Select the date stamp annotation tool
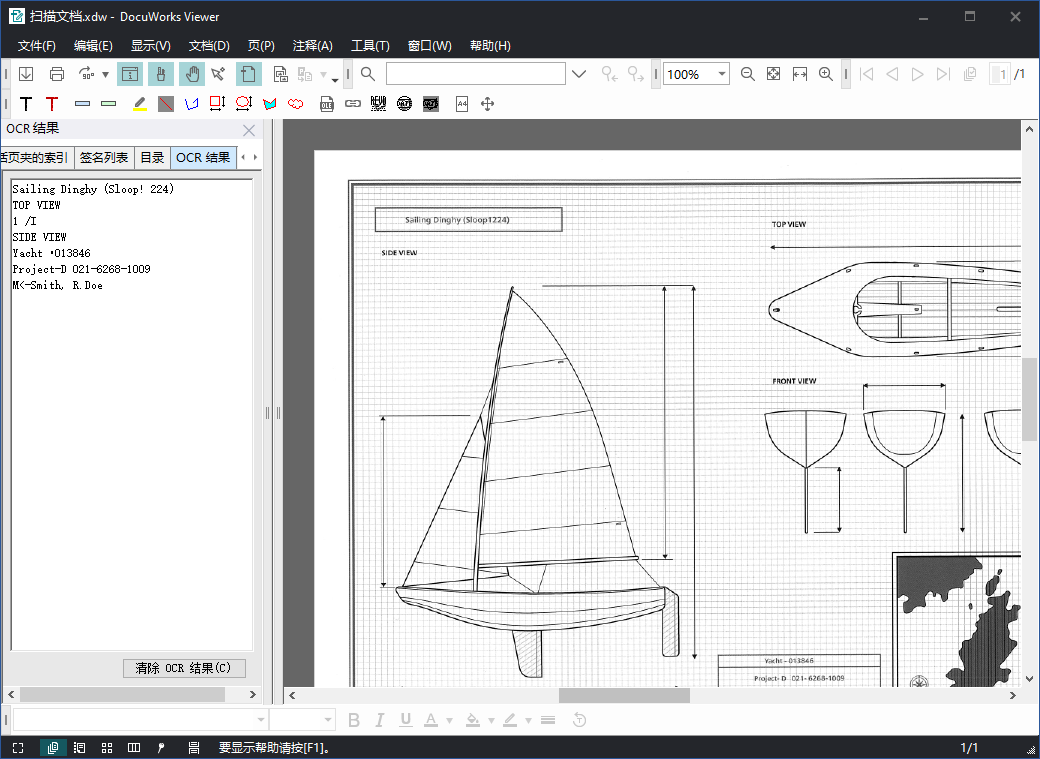The image size is (1040, 759). 404,104
